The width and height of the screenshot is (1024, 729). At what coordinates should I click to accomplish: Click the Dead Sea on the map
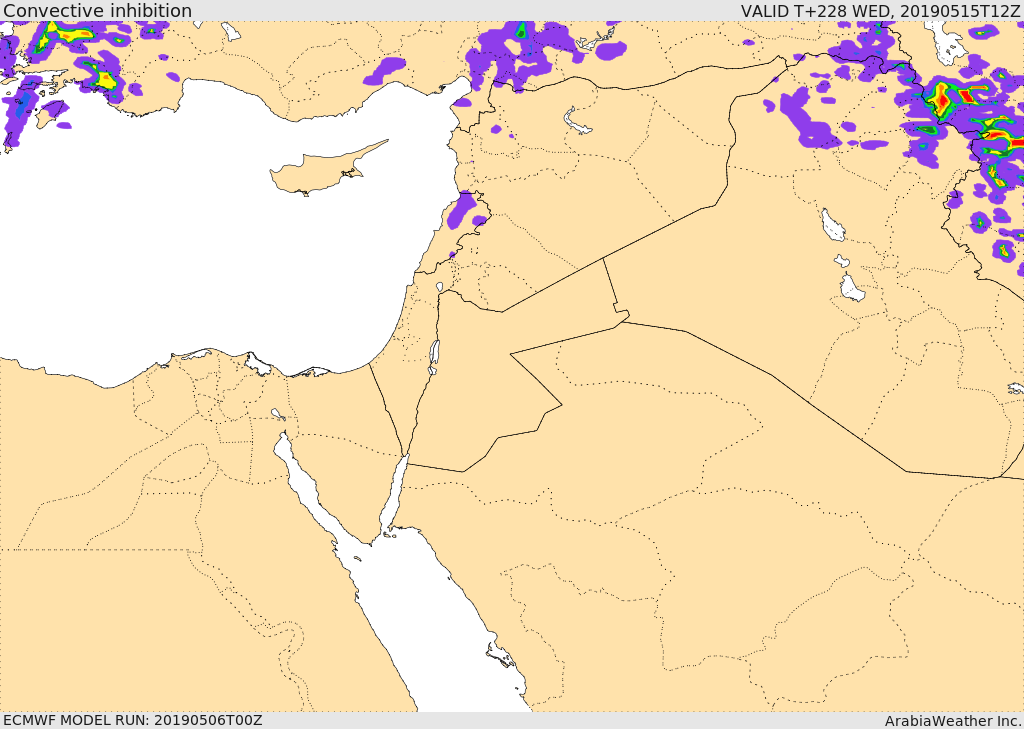tap(434, 357)
